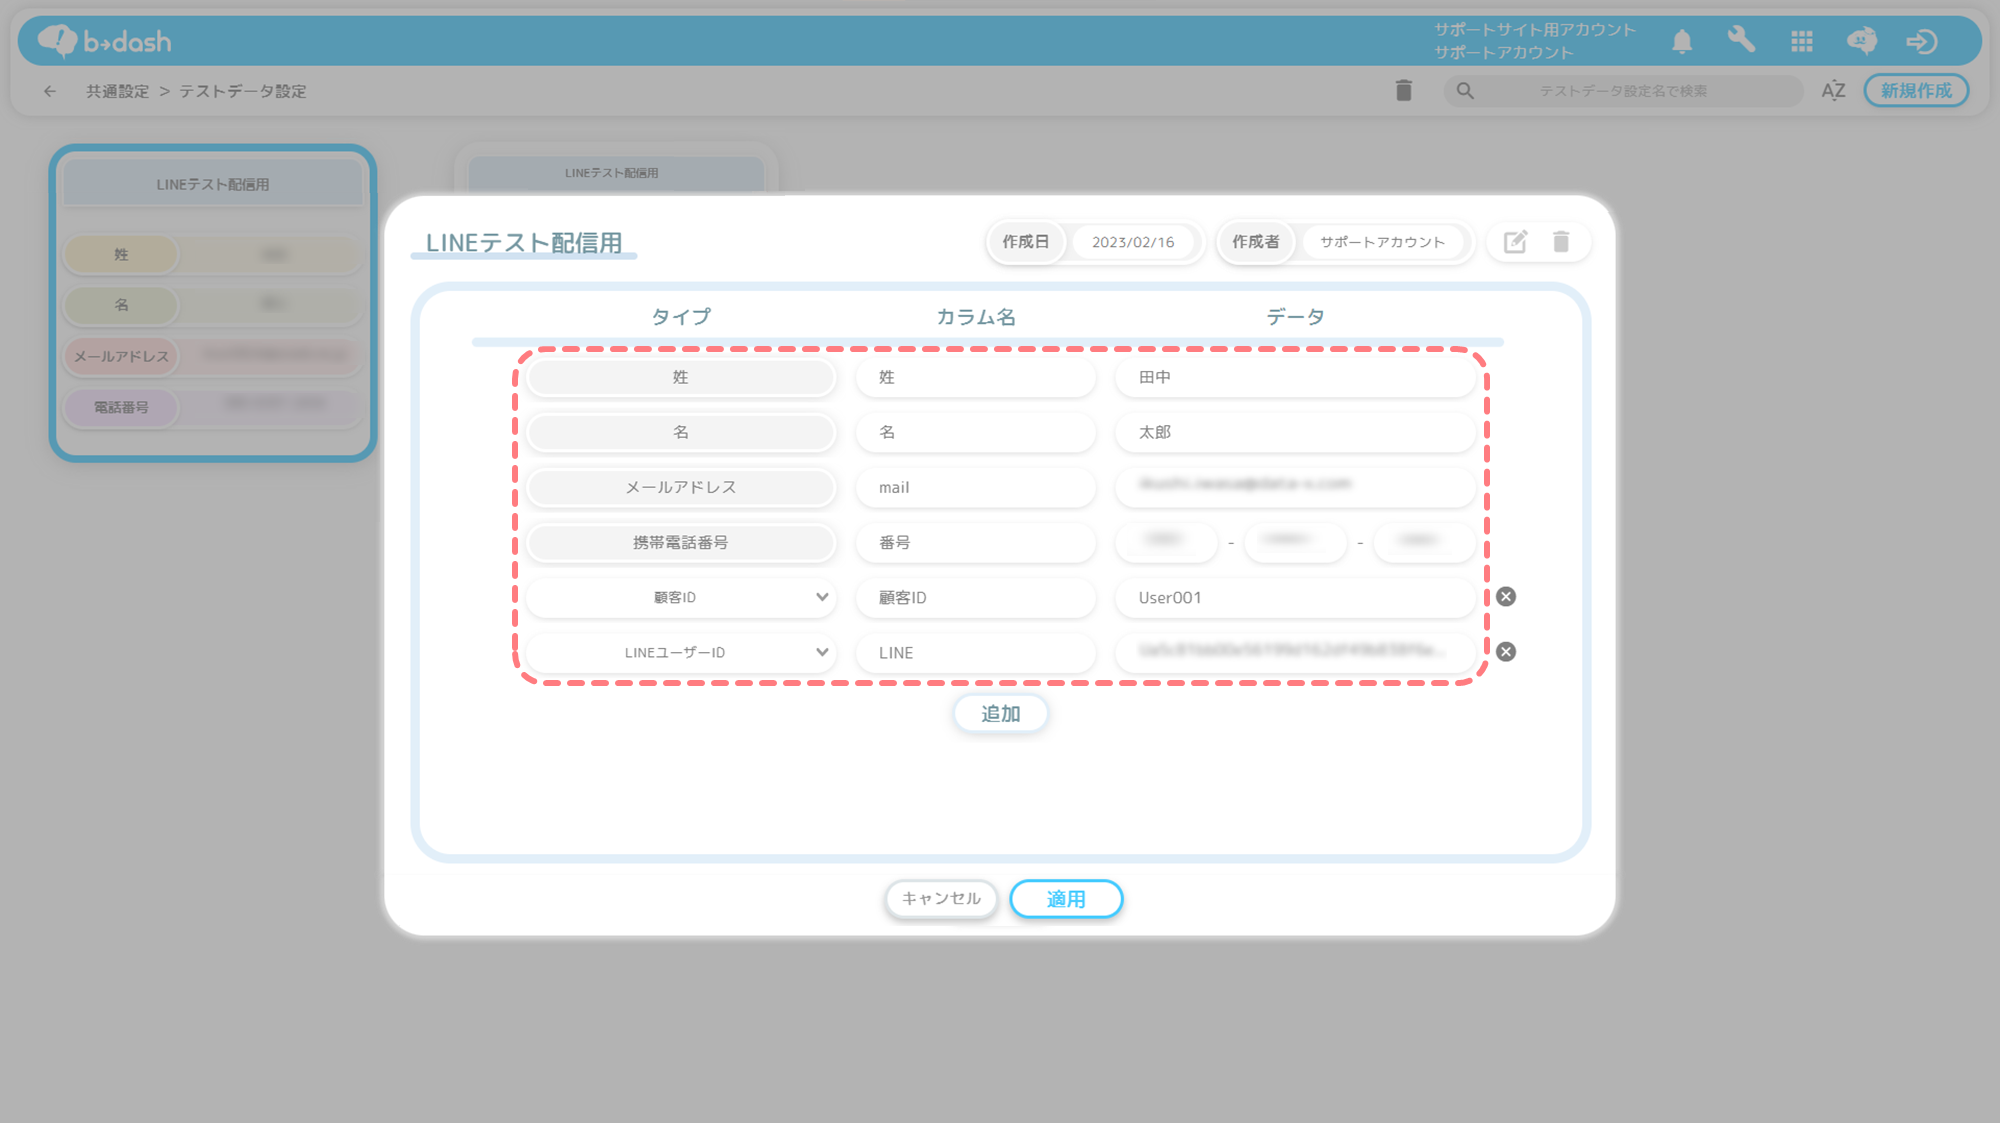Toggle AZ sort order icon
Screen dimensions: 2000x1125
[x=1833, y=91]
